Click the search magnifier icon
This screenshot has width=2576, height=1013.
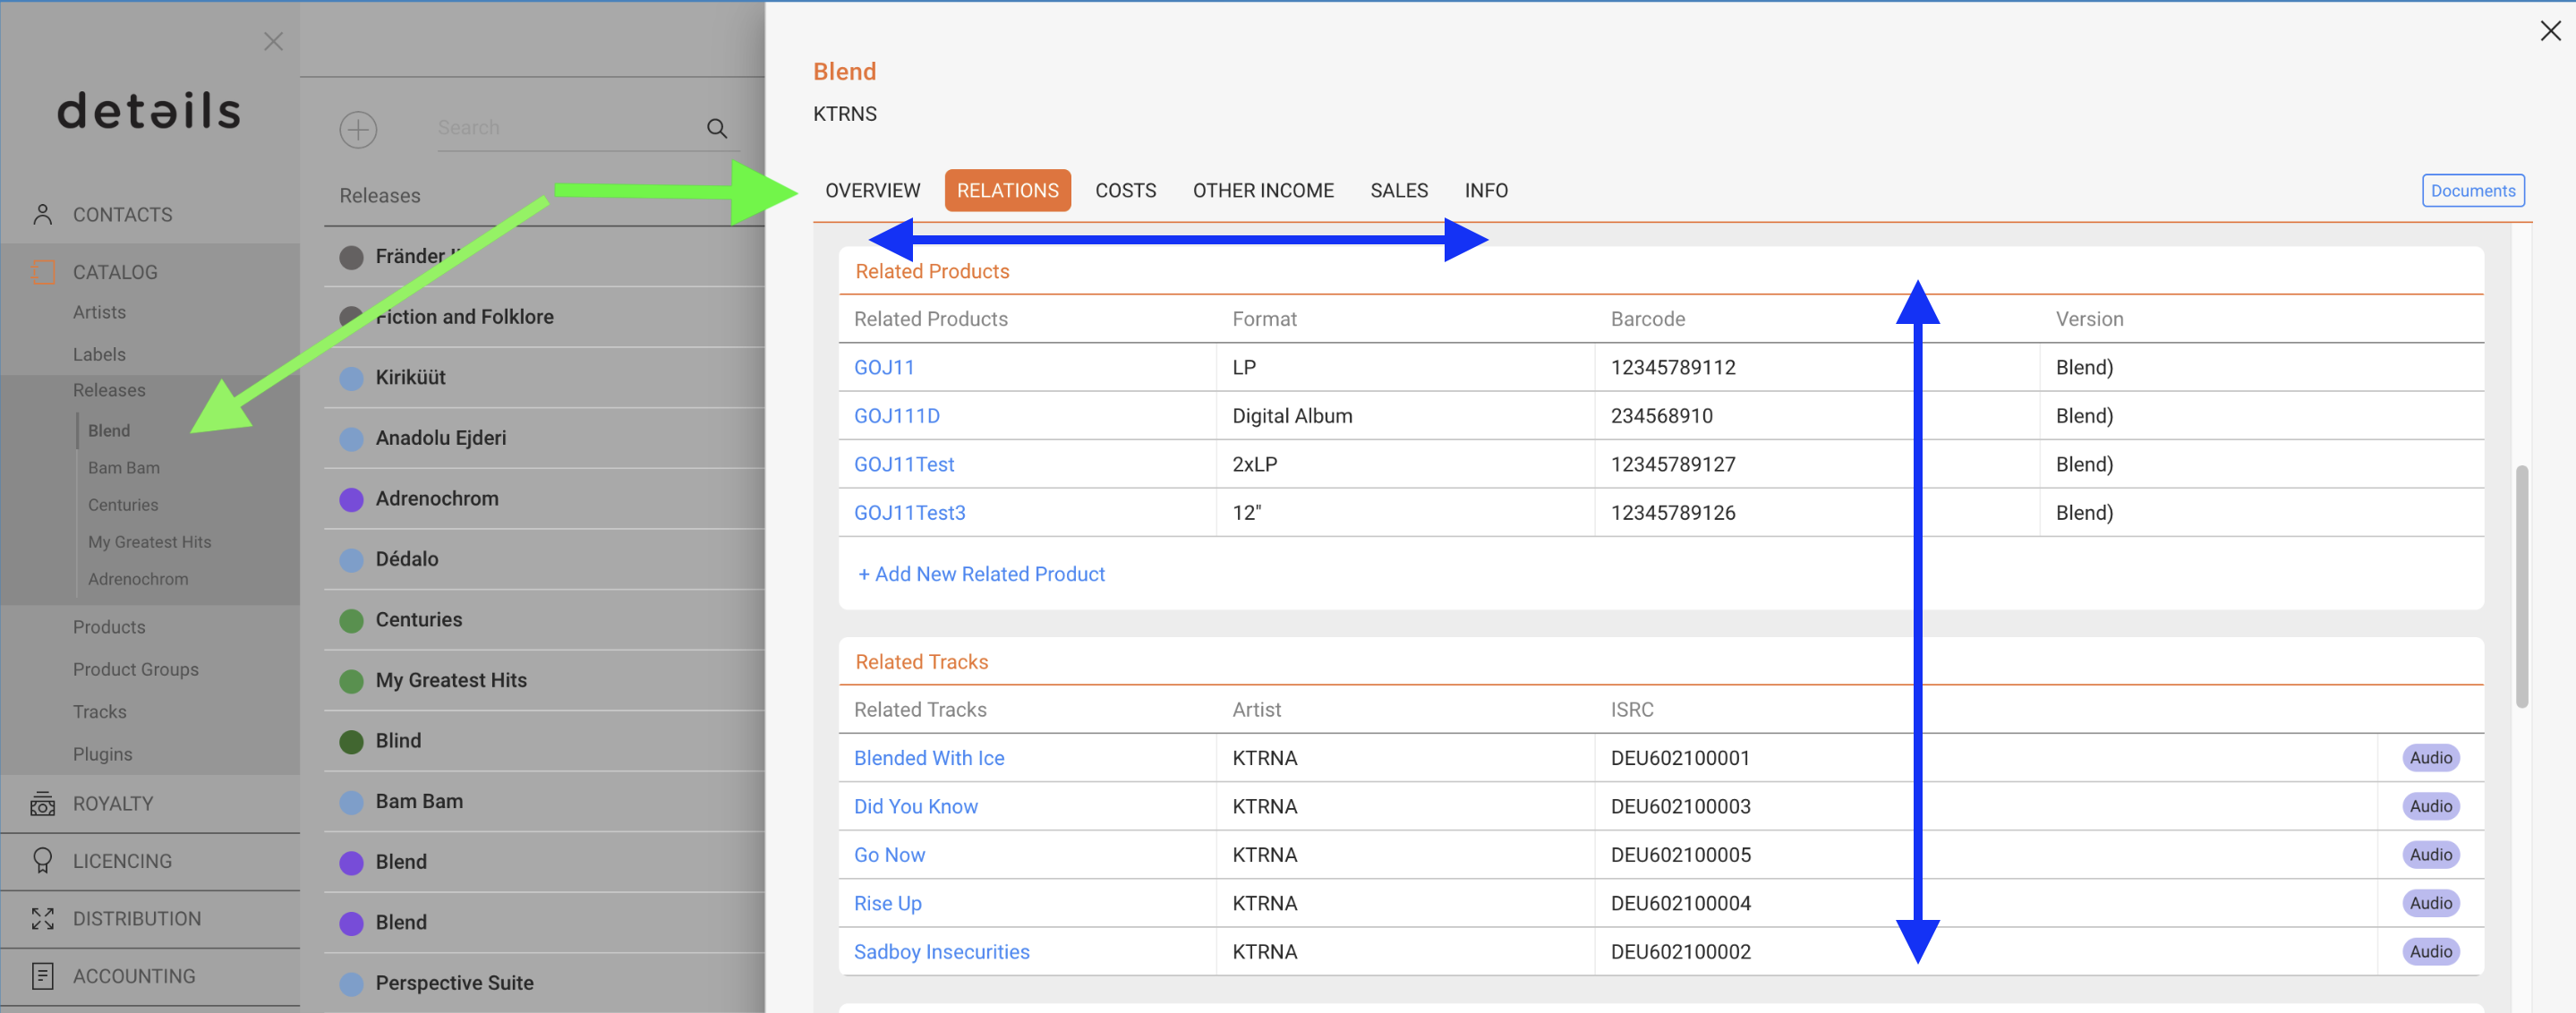tap(716, 128)
